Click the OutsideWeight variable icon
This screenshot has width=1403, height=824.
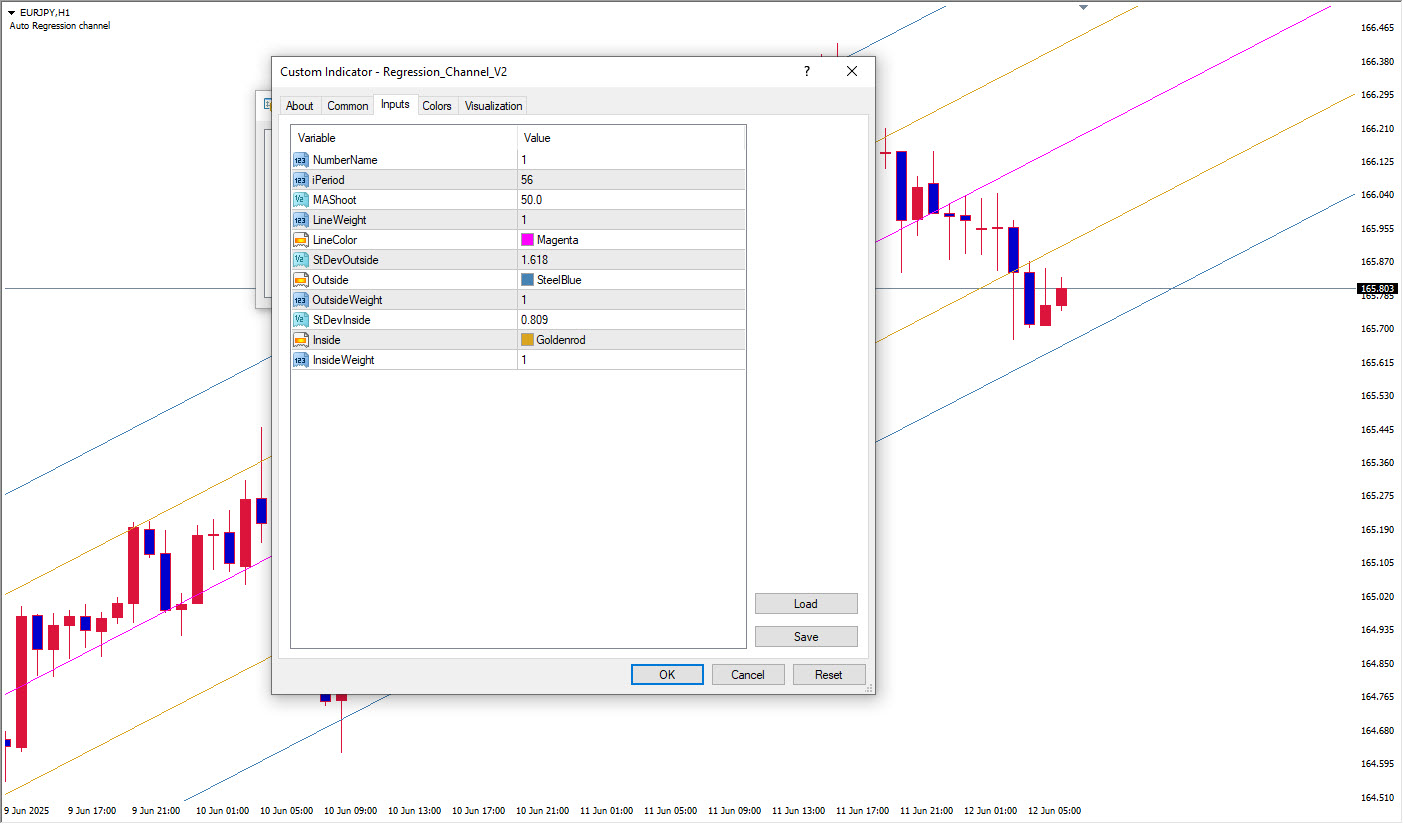click(x=301, y=300)
